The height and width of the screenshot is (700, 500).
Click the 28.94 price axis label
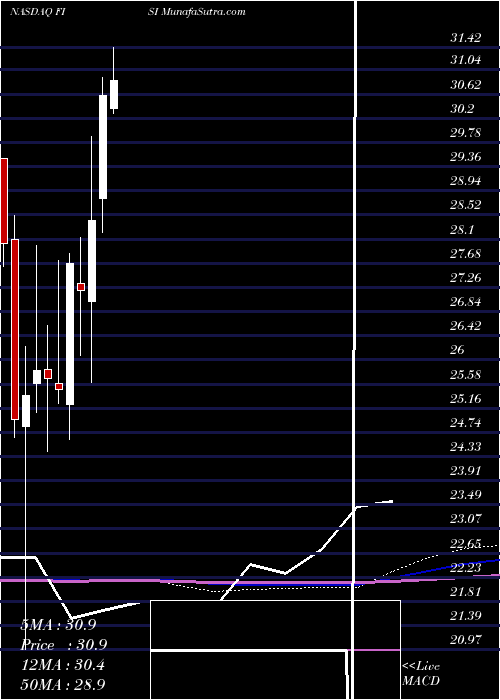point(466,181)
